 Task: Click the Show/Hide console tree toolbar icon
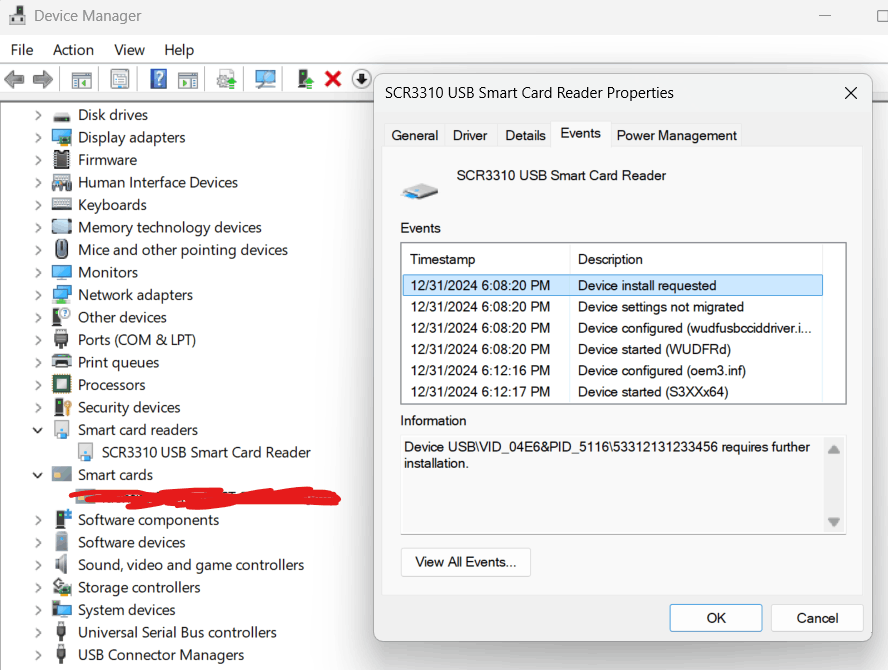pos(82,79)
